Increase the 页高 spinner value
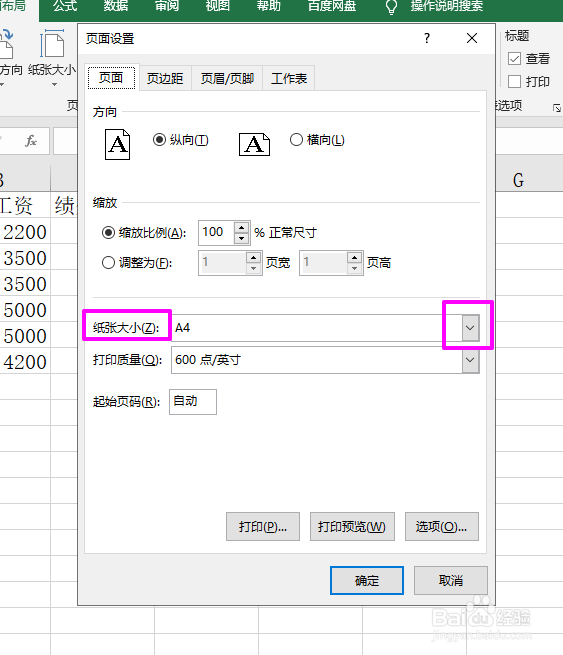The height and width of the screenshot is (655, 563). [x=355, y=257]
